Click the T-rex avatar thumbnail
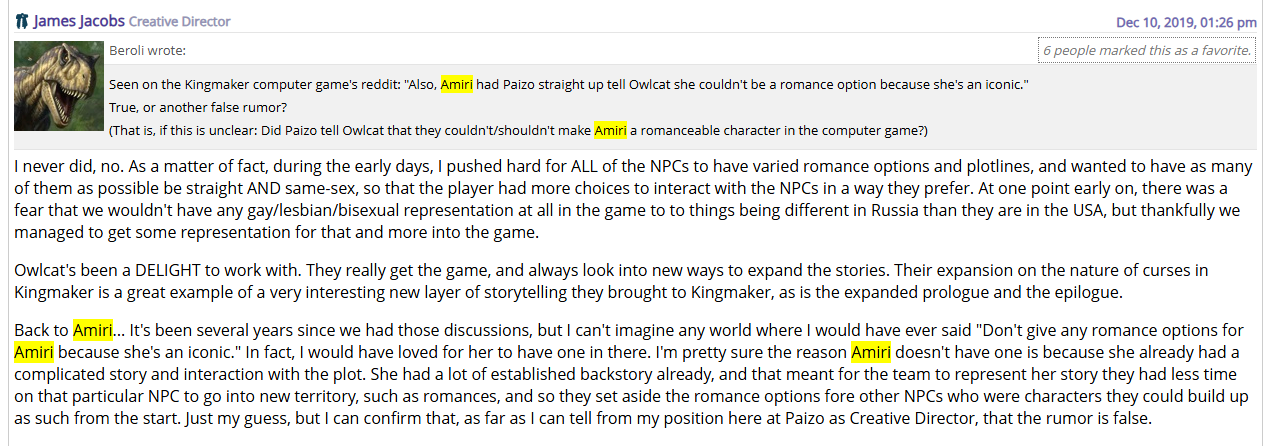This screenshot has width=1283, height=446. point(59,86)
